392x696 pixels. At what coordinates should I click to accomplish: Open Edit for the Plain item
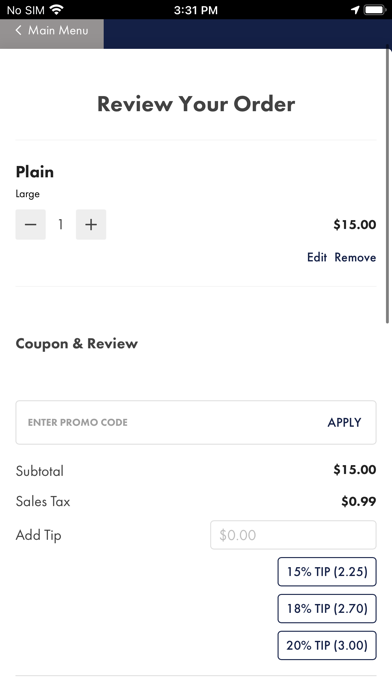(317, 257)
